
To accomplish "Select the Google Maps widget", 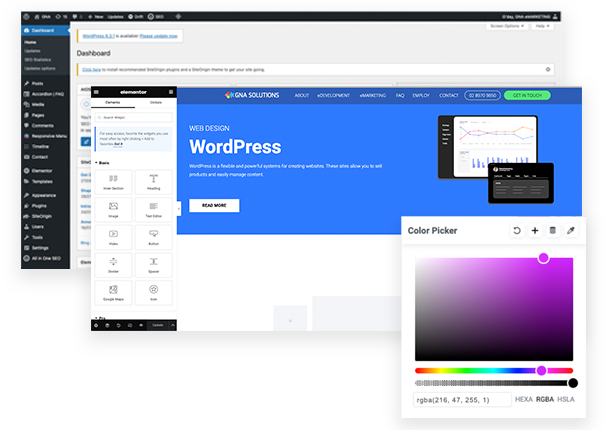I will pos(113,293).
